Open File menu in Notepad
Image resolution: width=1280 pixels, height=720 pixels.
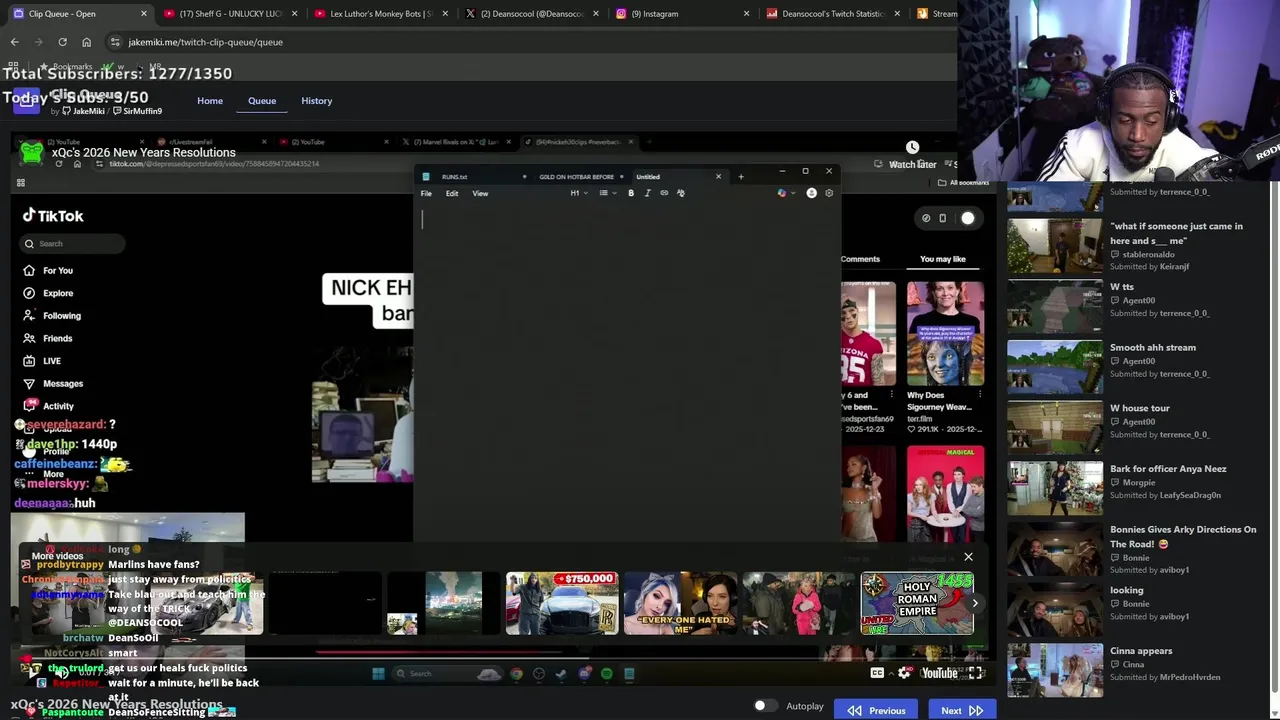point(426,193)
